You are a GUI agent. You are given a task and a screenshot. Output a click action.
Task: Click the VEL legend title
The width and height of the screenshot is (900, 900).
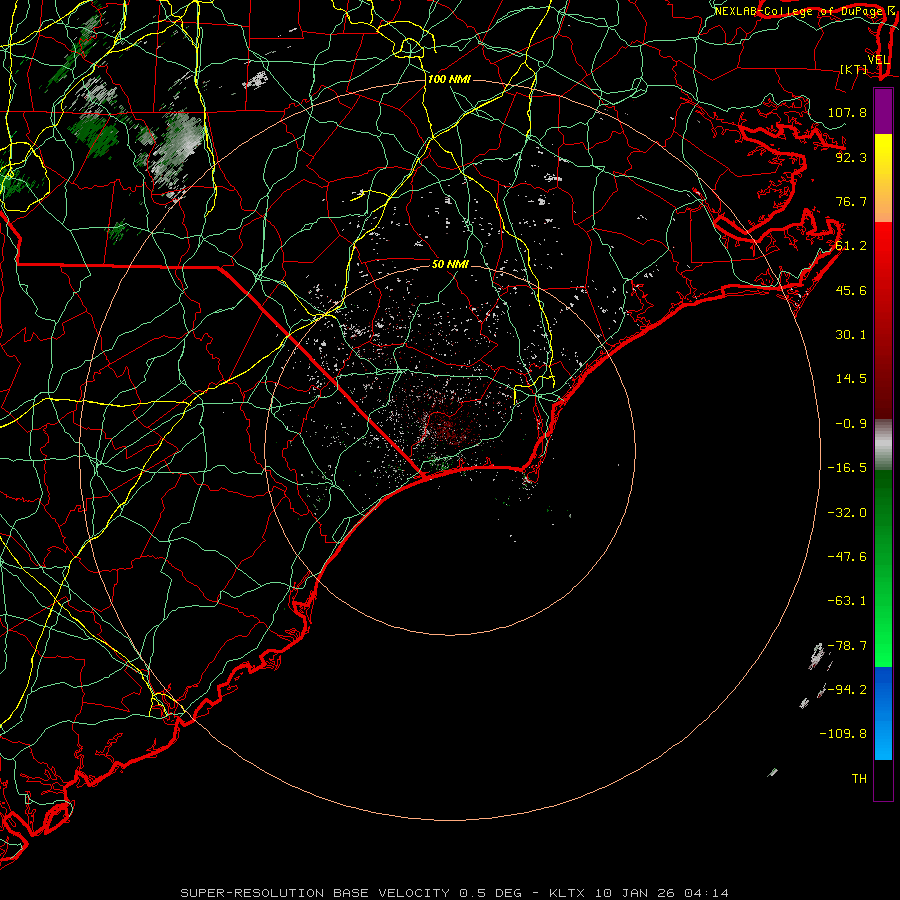(x=879, y=59)
